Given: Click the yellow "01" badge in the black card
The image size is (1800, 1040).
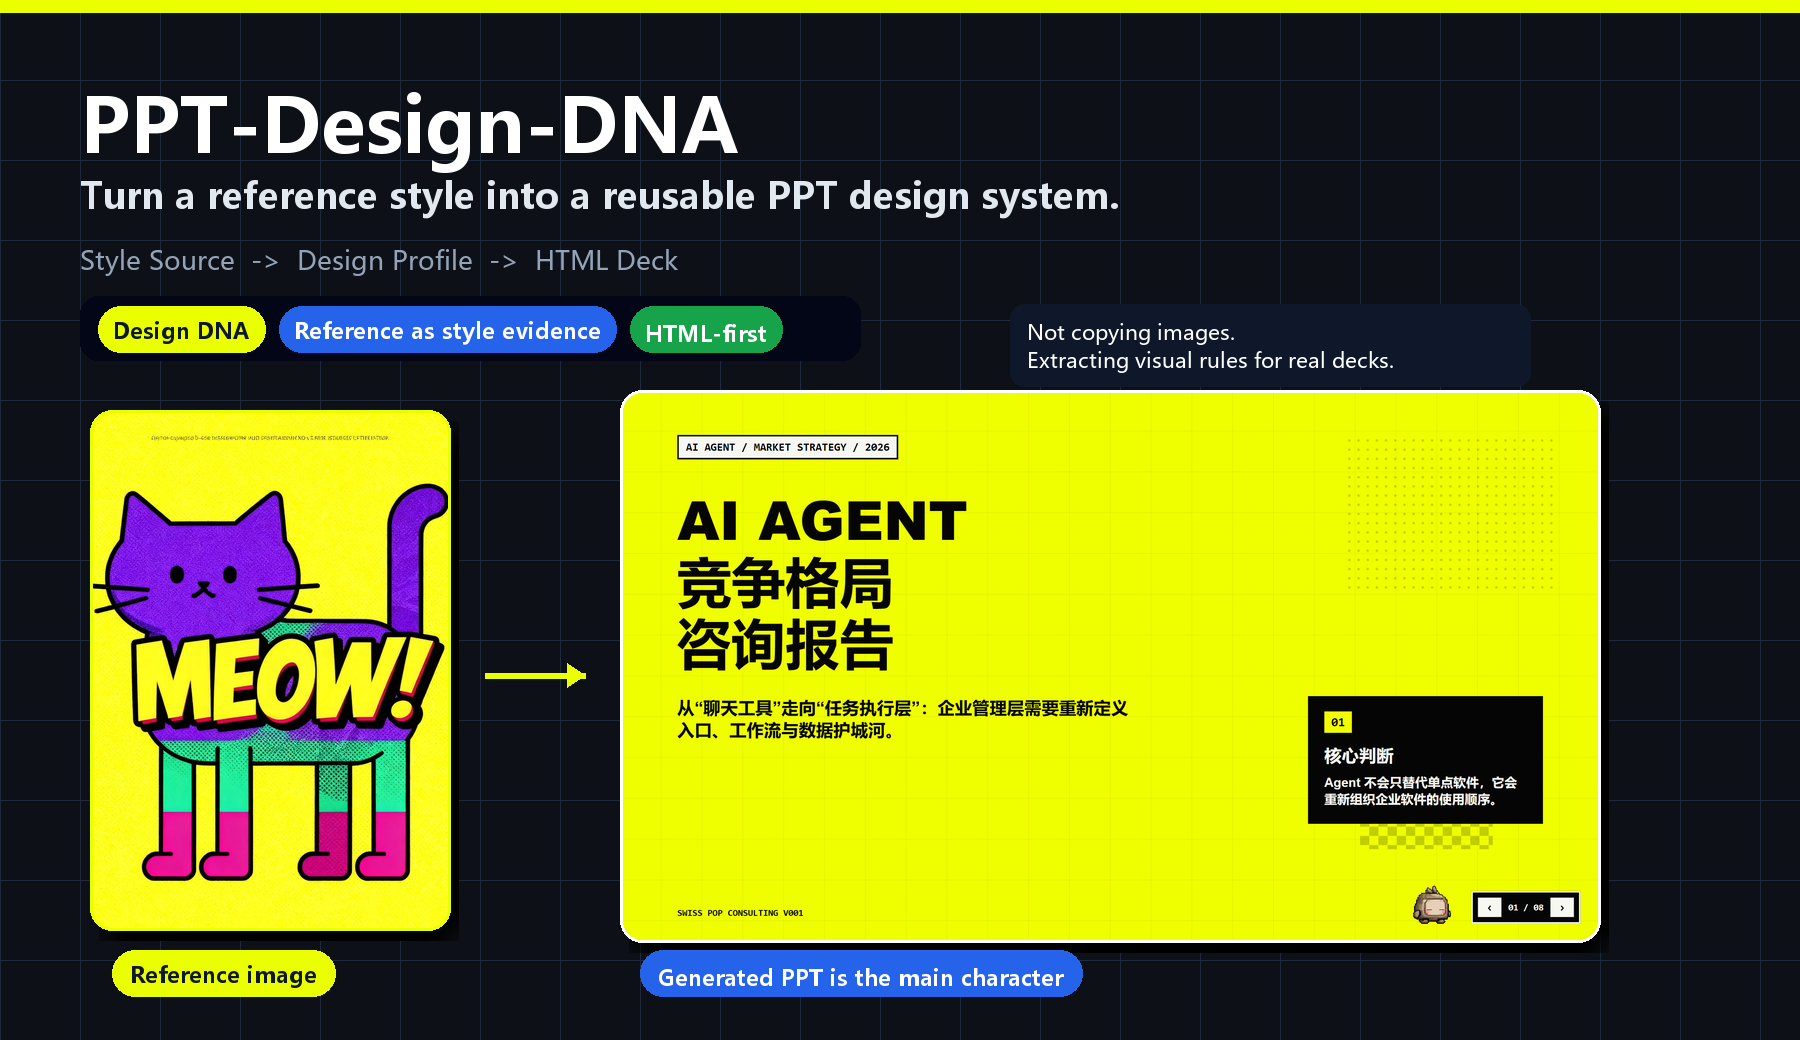Looking at the screenshot, I should [x=1338, y=722].
